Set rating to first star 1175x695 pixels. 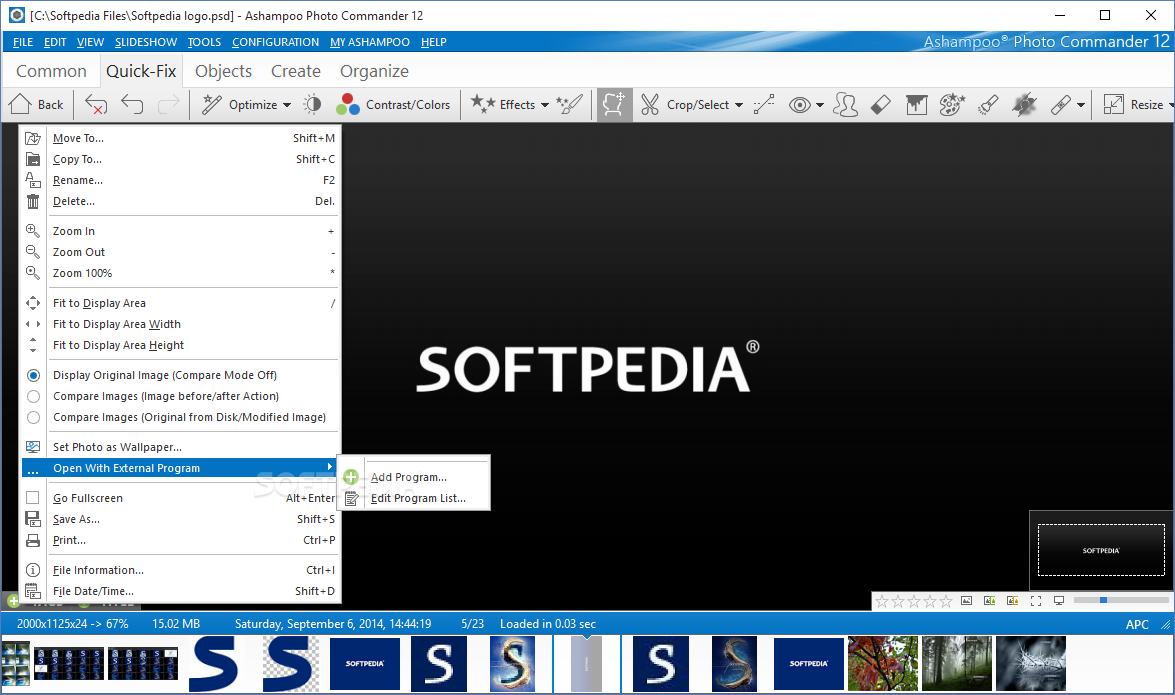pos(882,601)
